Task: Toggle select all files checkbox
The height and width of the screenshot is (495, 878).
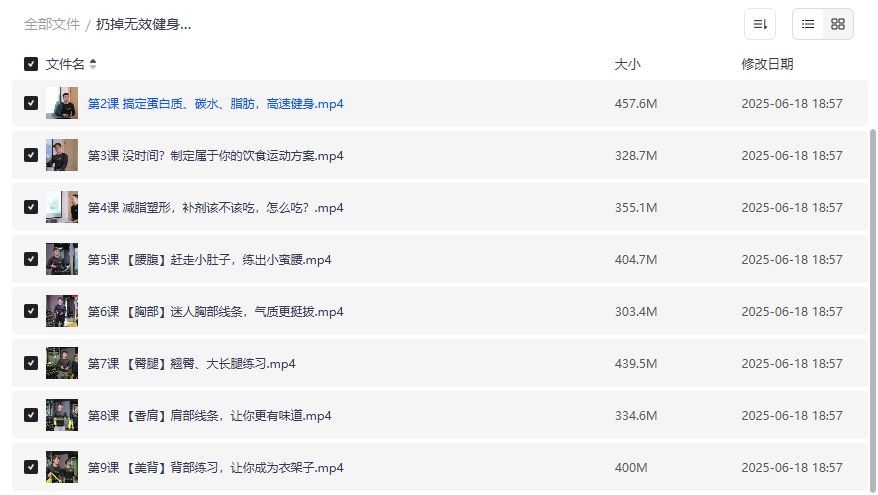Action: tap(31, 64)
